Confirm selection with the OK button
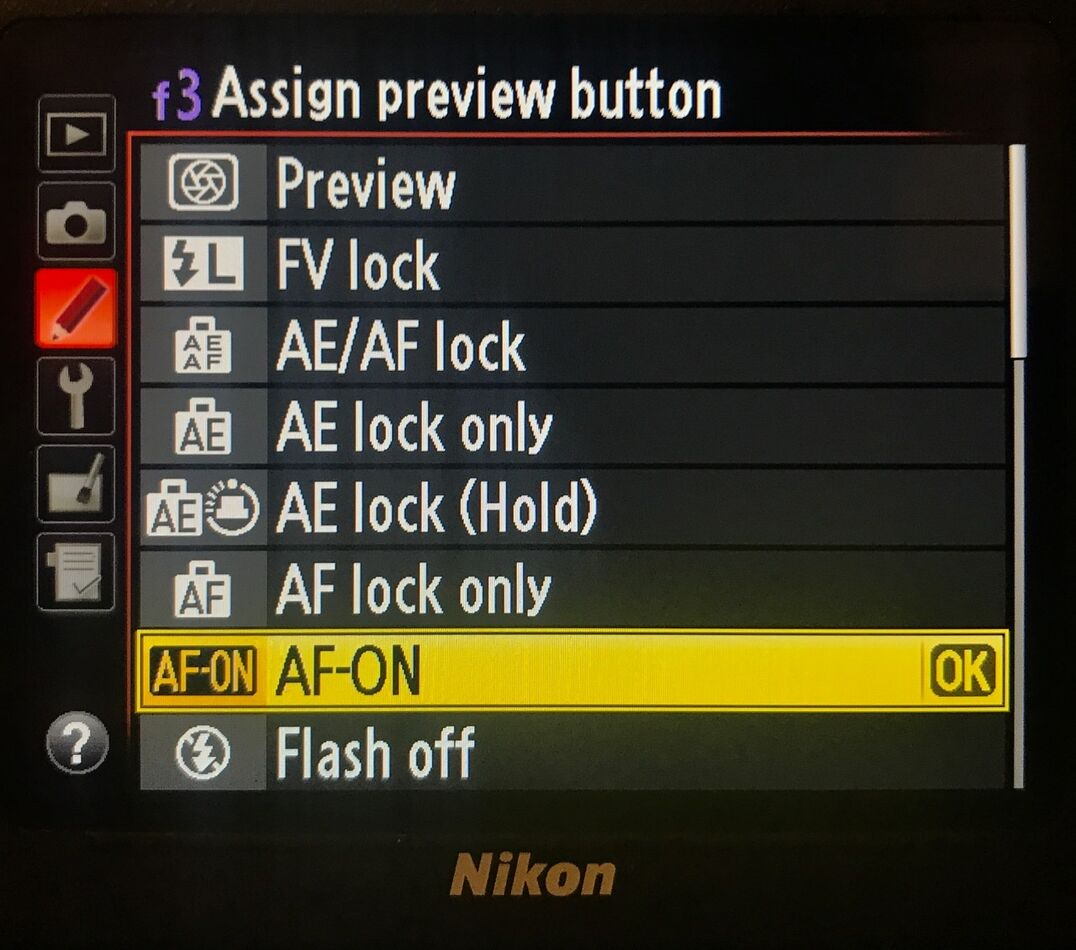This screenshot has width=1076, height=950. pyautogui.click(x=963, y=671)
